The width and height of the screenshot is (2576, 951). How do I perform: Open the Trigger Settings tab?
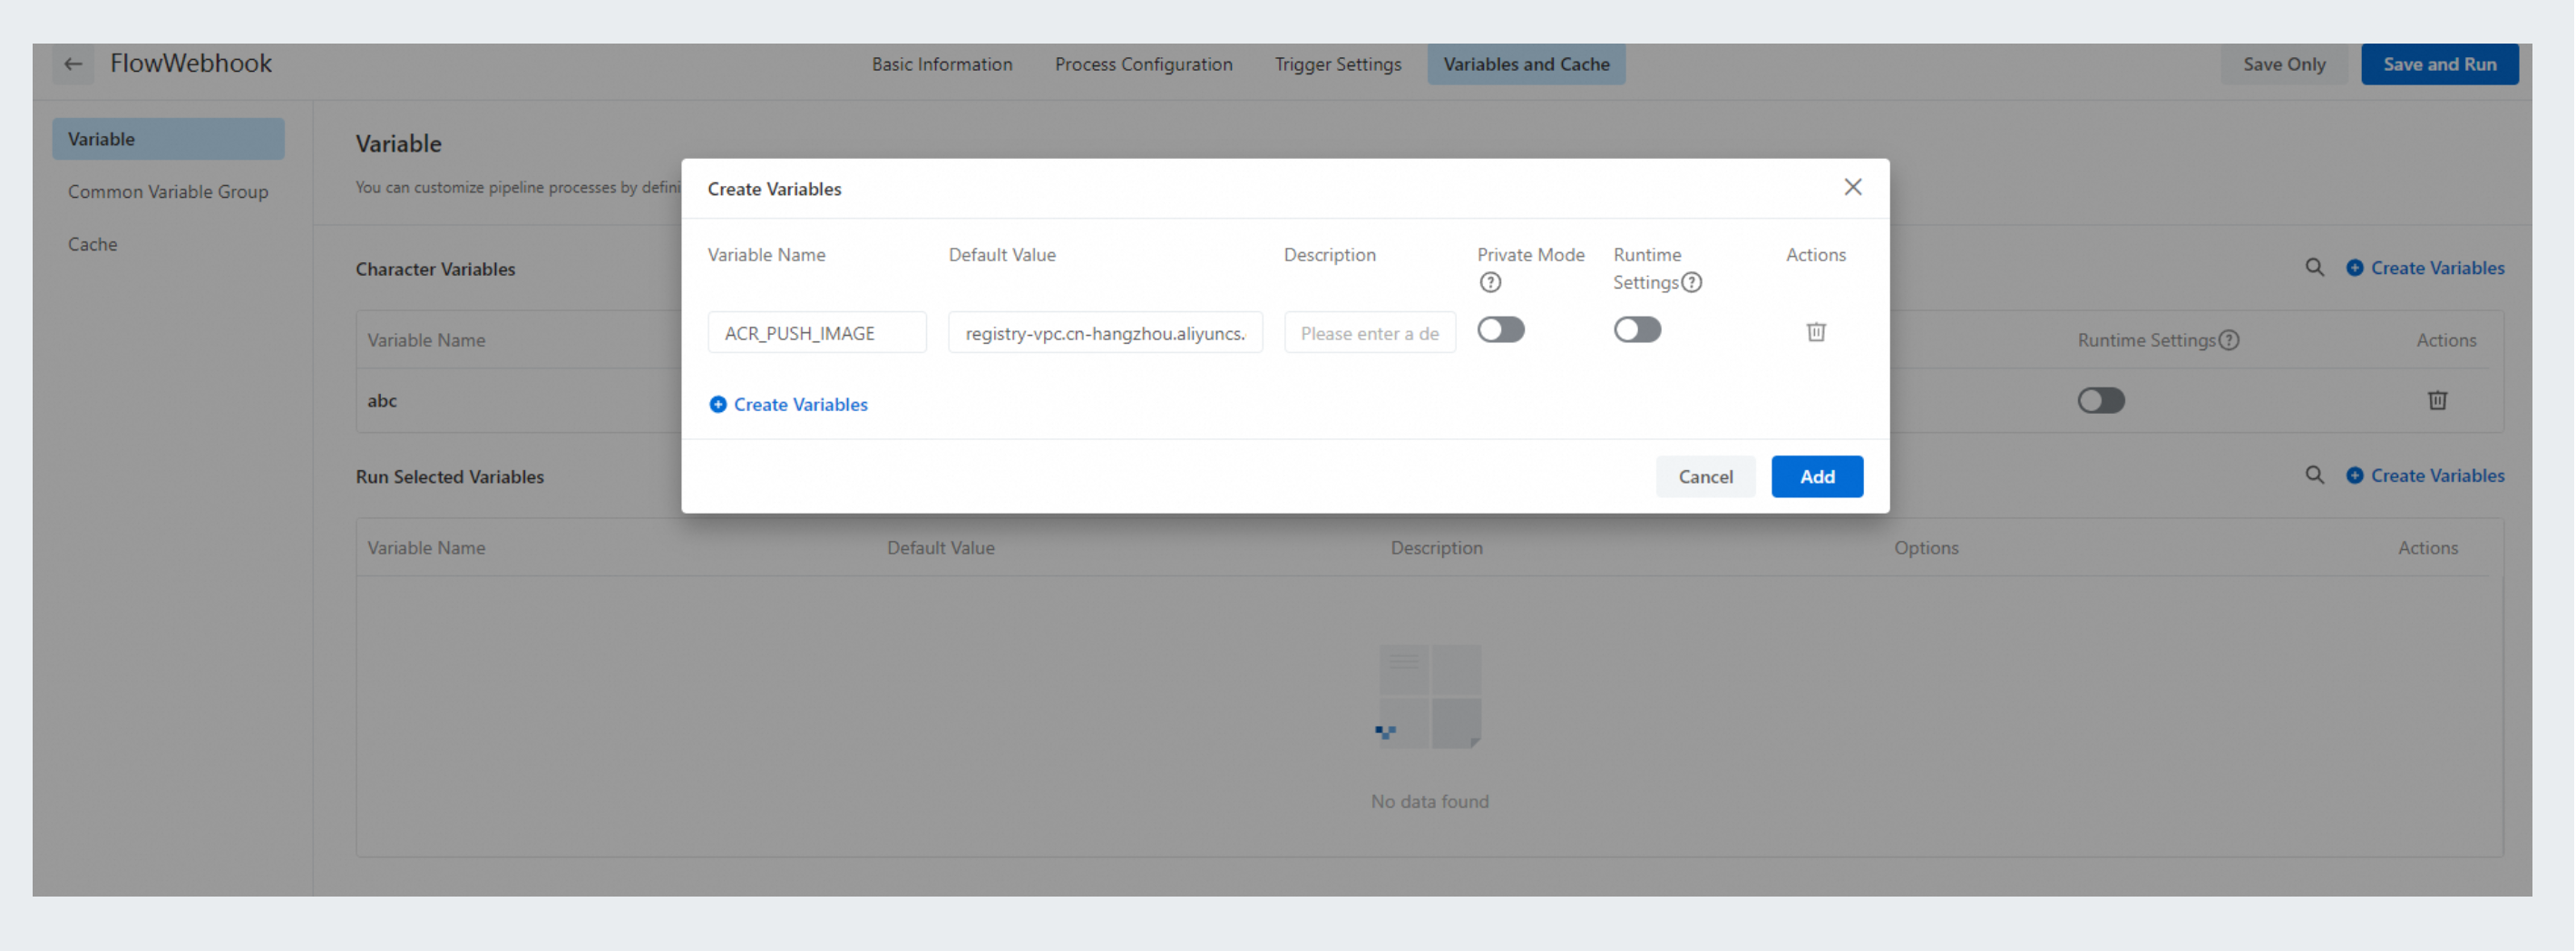point(1337,64)
